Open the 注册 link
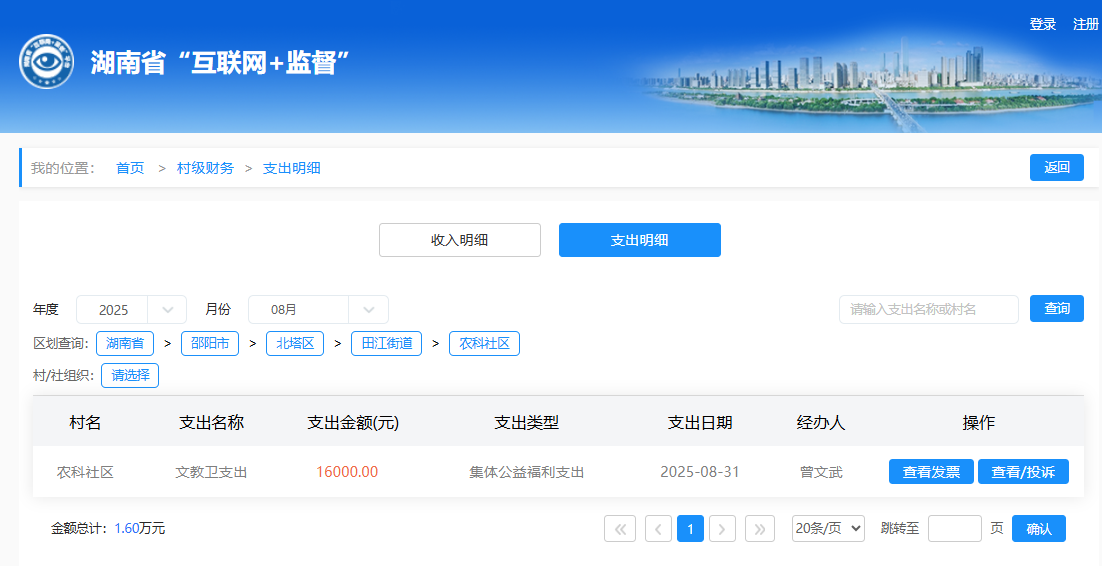The width and height of the screenshot is (1102, 566). click(x=1086, y=24)
